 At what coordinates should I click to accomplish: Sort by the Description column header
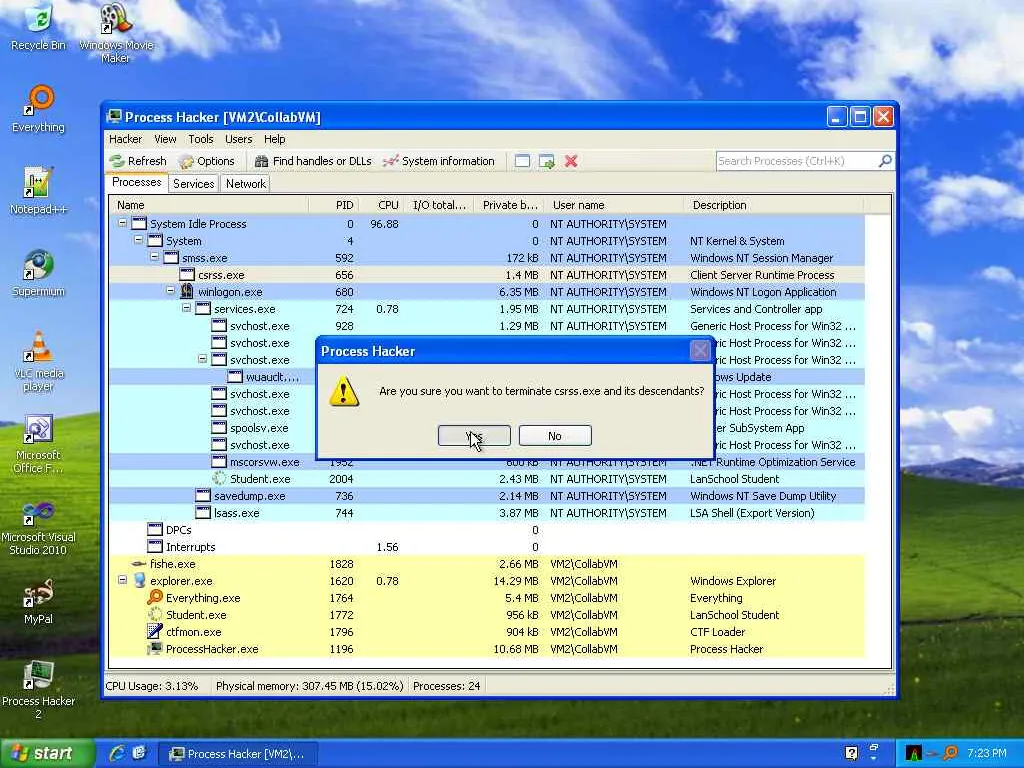[x=774, y=205]
